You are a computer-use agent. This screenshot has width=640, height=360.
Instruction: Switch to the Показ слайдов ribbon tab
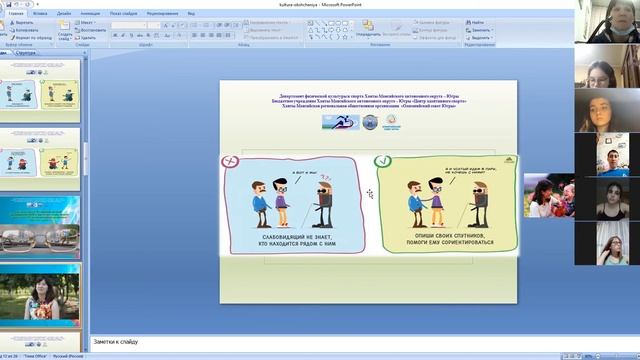124,13
